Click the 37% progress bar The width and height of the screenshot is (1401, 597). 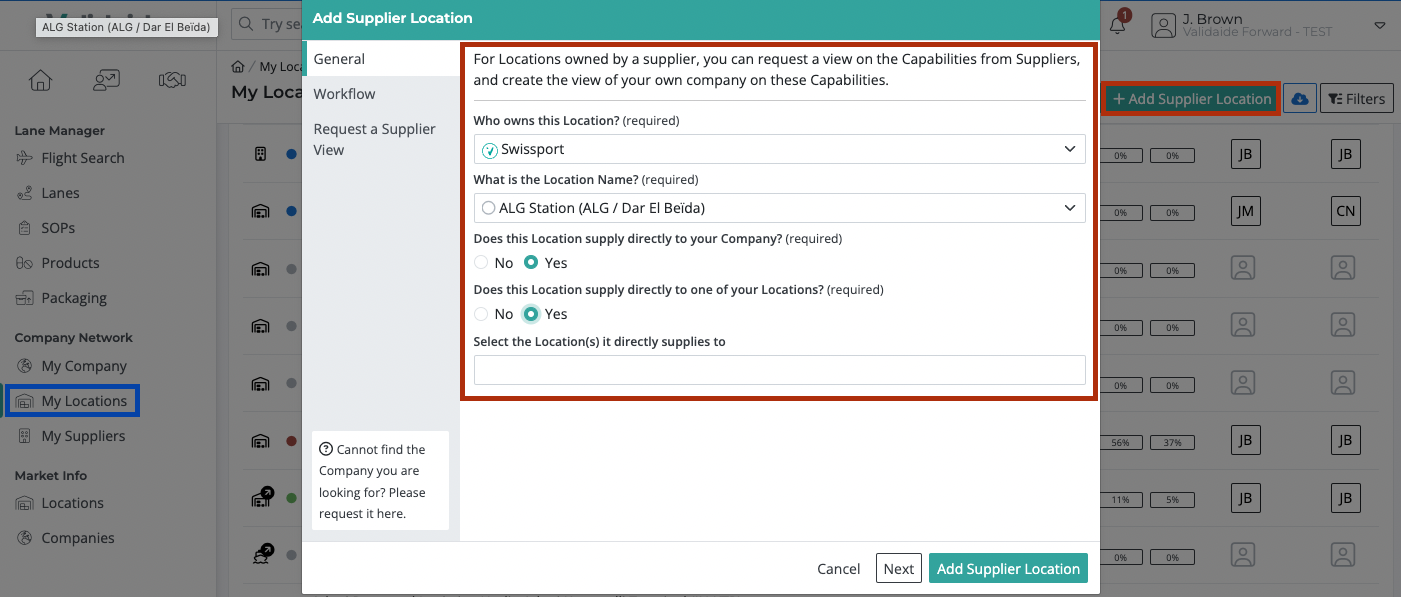coord(1172,441)
